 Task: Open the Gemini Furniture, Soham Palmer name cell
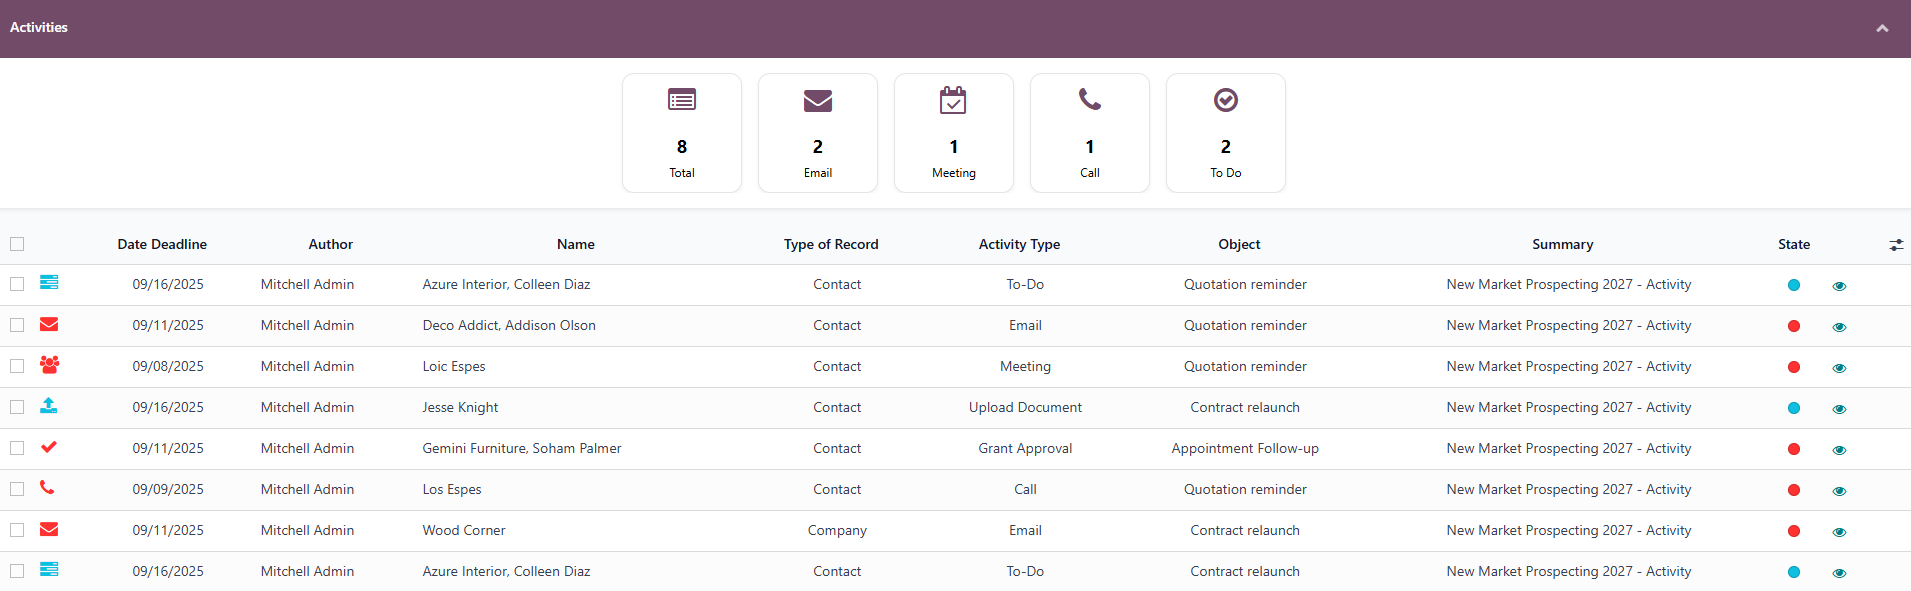tap(522, 448)
